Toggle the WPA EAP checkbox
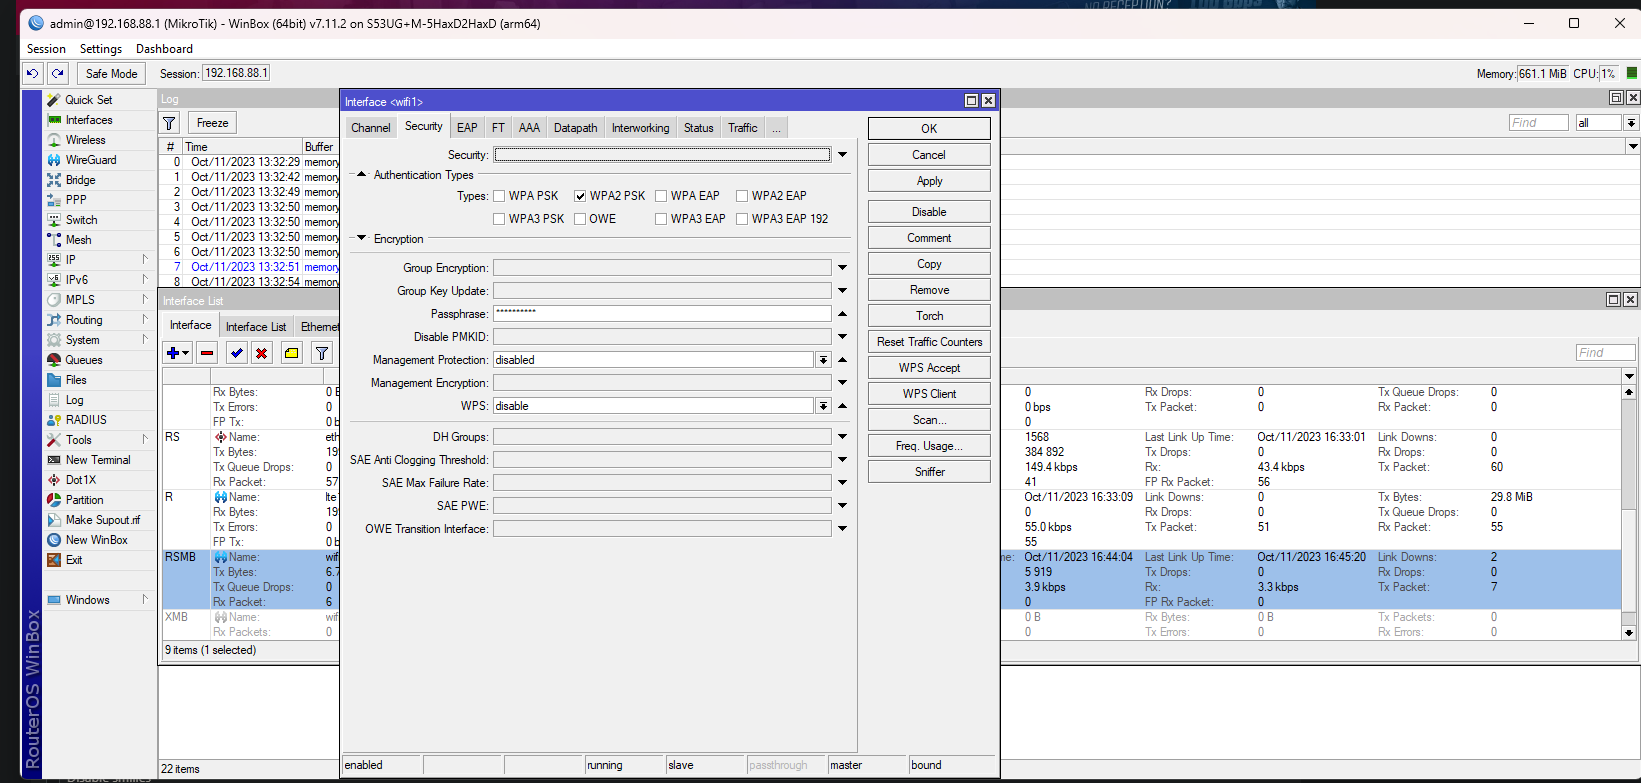Screen dimensions: 1641x783 tap(661, 196)
